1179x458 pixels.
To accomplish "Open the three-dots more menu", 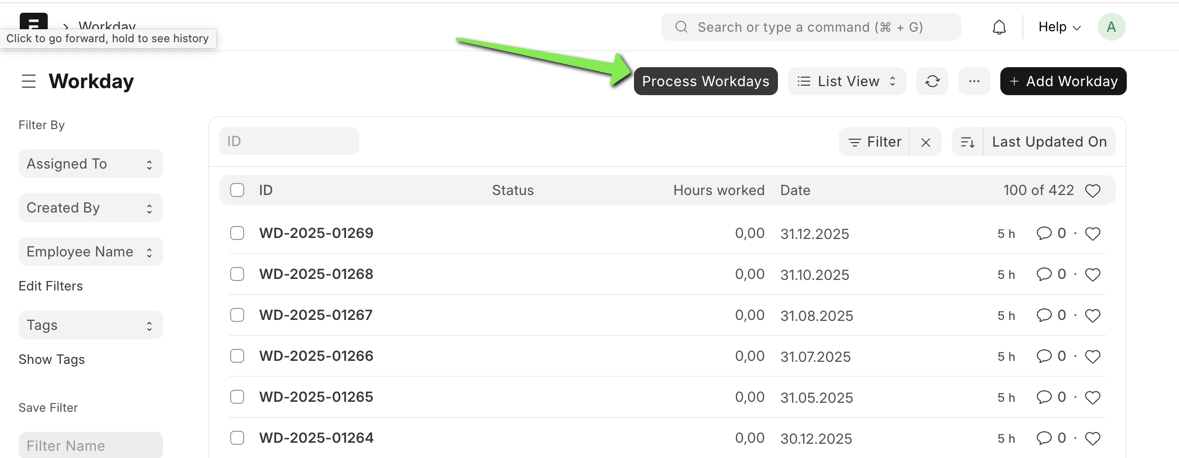I will tap(974, 81).
